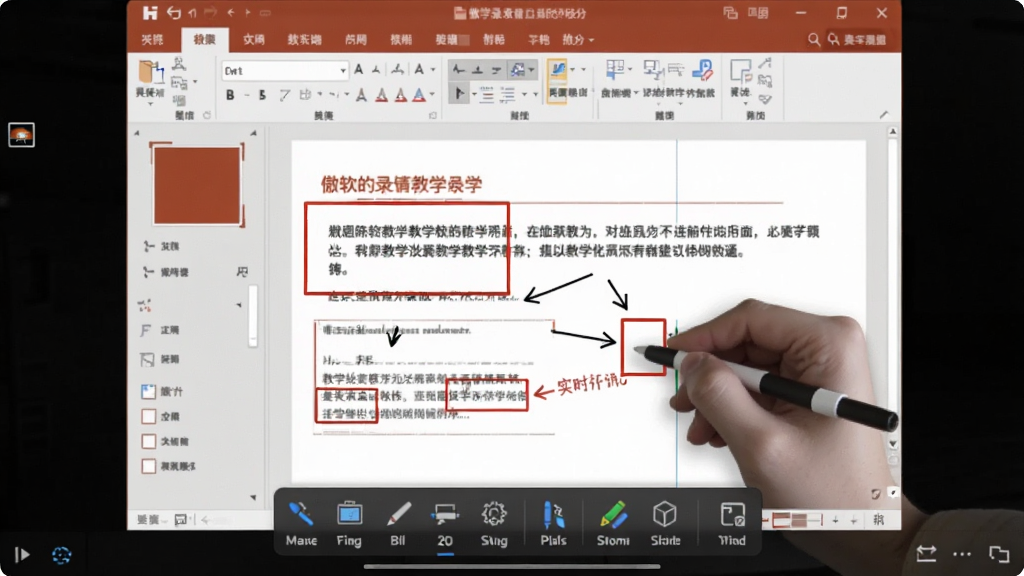Select the orange slide thumbnail in the left pane
1024x576 pixels.
tap(197, 185)
